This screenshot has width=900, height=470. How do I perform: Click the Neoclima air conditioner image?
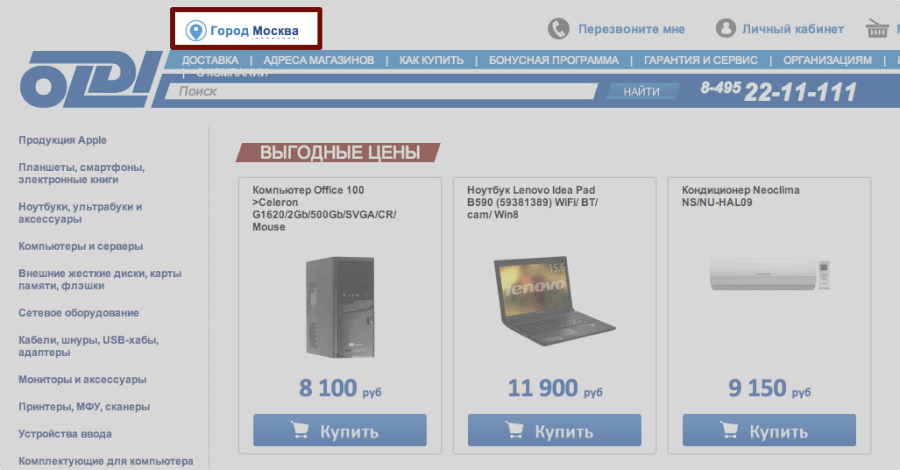coord(770,274)
